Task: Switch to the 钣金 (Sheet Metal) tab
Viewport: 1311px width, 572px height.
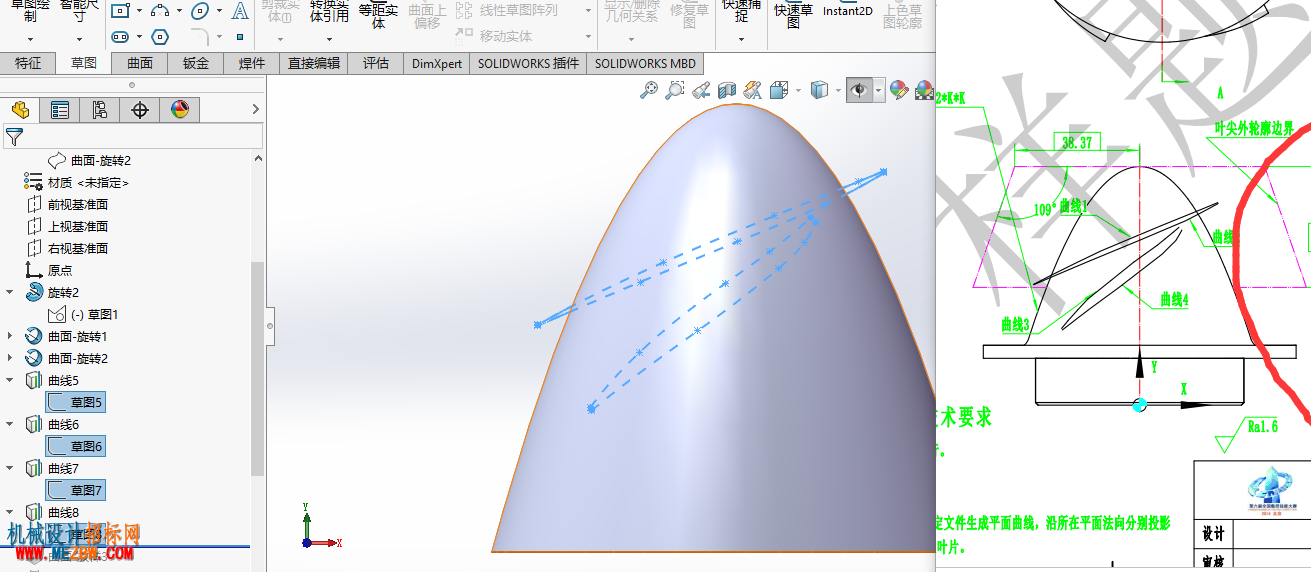Action: point(196,63)
